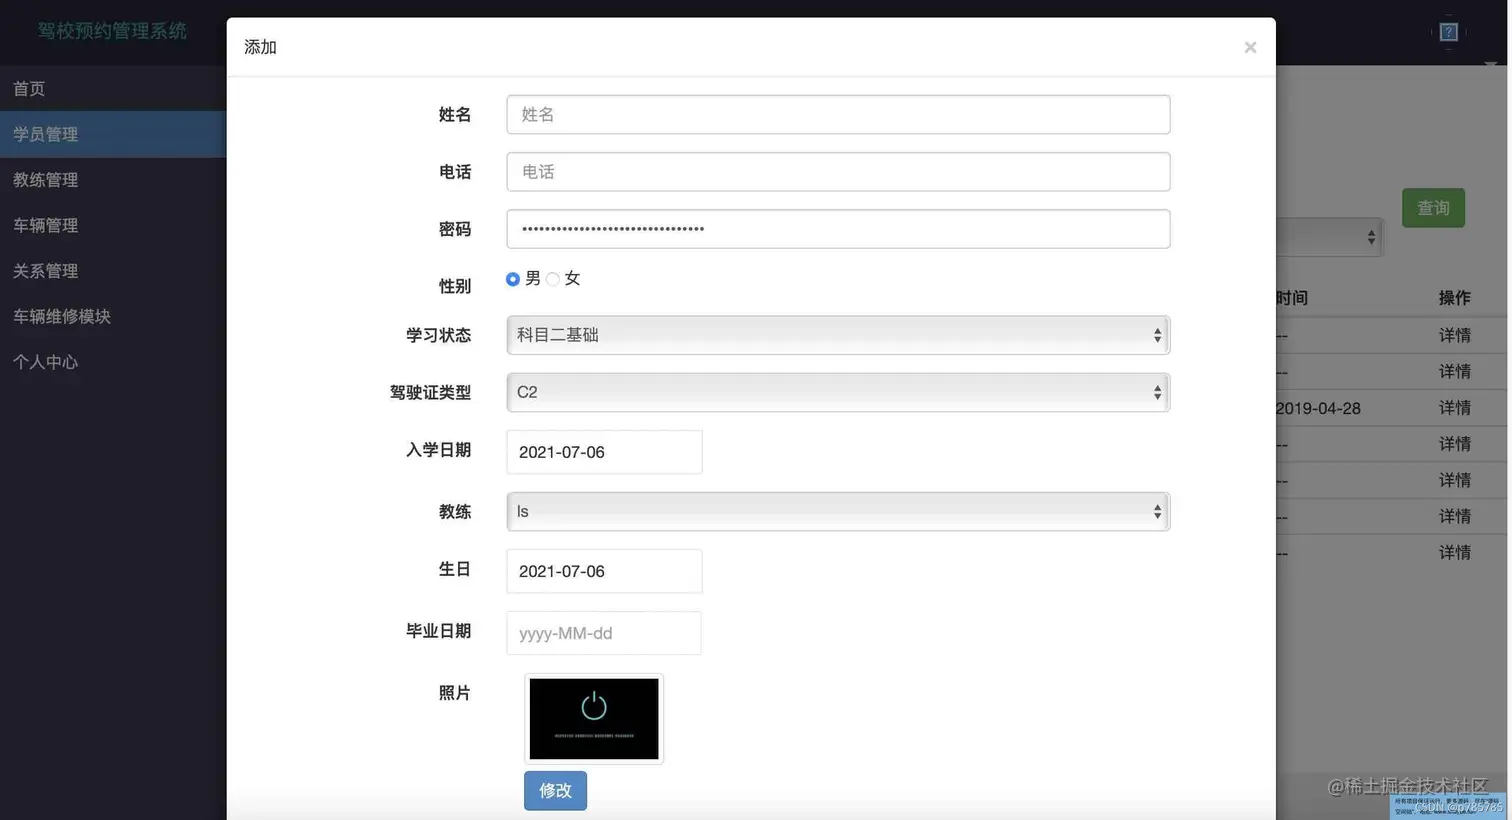
Task: Open the 车辆维修模块 sidebar section
Action: [62, 315]
